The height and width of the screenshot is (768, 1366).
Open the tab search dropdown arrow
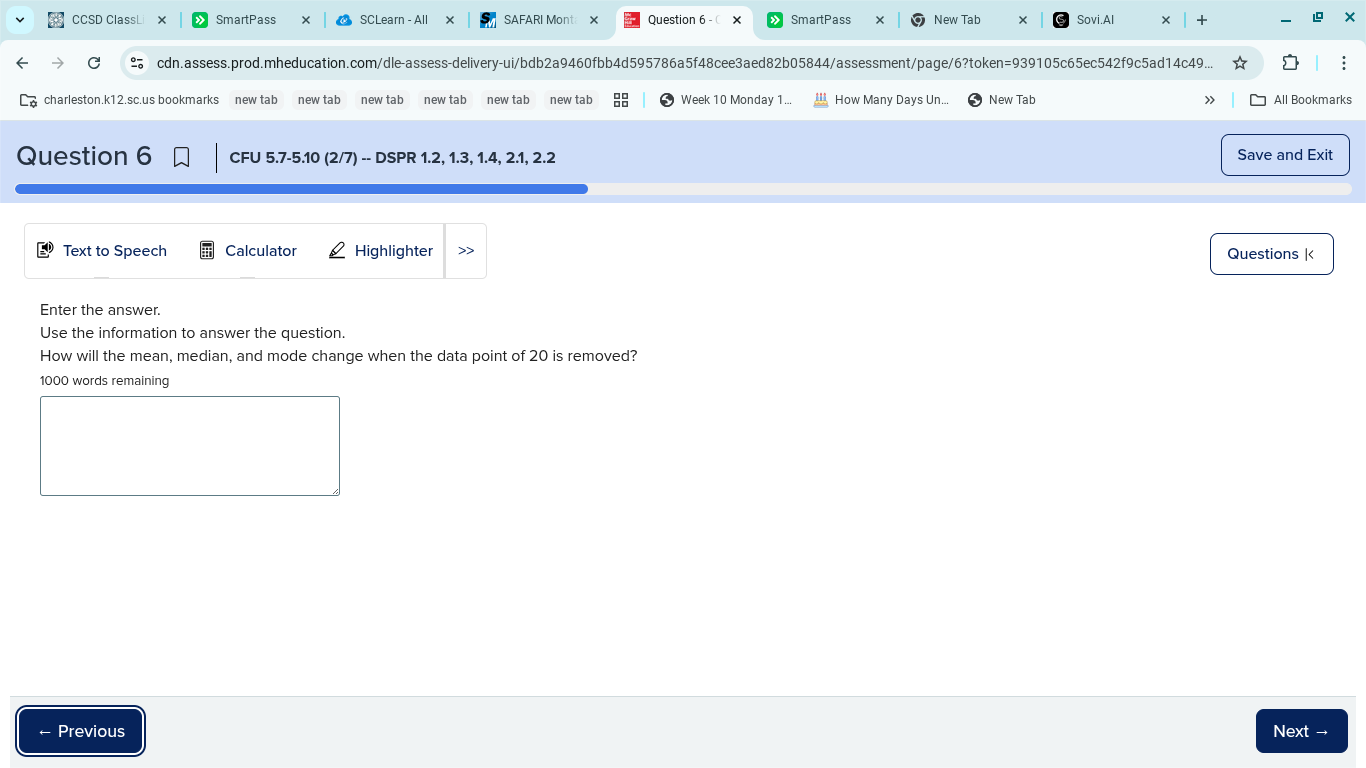click(x=19, y=19)
